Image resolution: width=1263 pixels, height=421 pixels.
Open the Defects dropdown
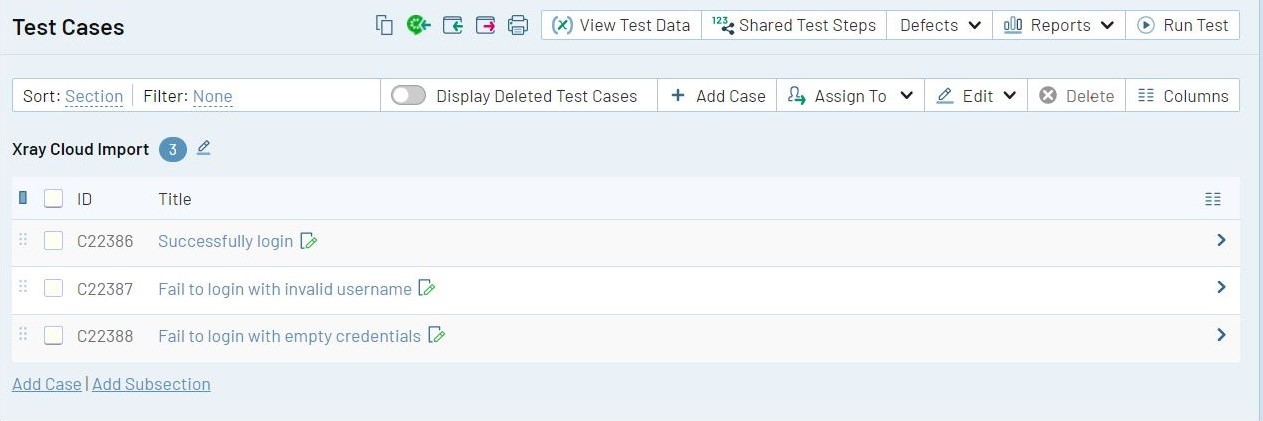(940, 25)
